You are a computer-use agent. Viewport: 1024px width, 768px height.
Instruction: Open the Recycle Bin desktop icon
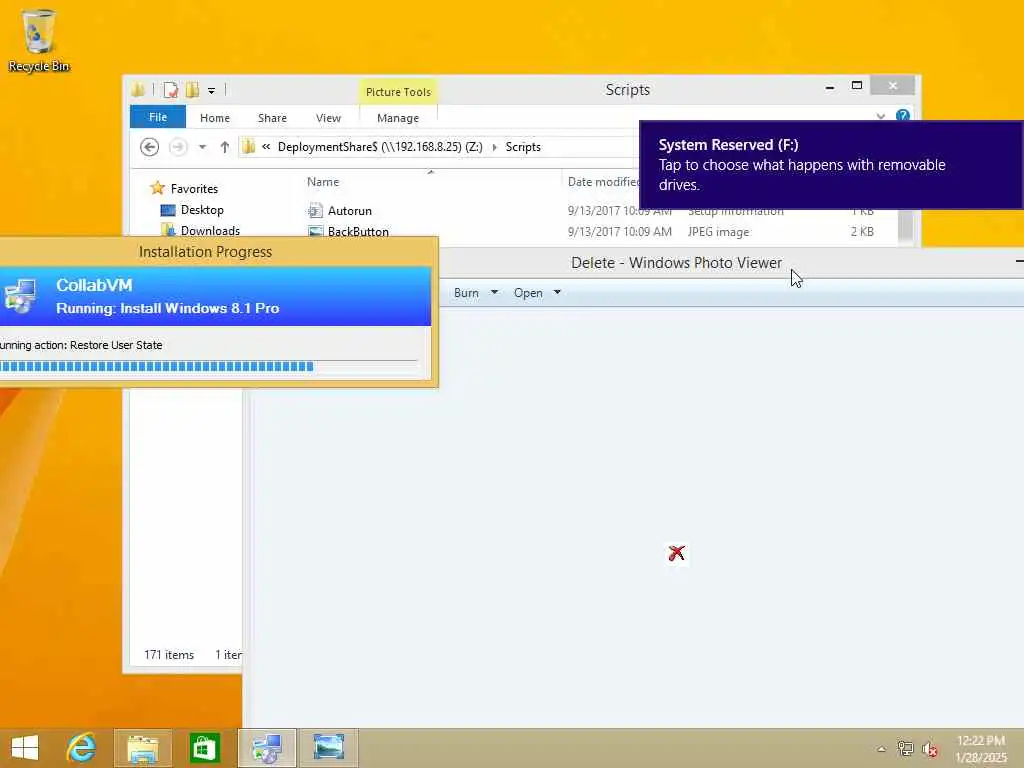(x=39, y=39)
